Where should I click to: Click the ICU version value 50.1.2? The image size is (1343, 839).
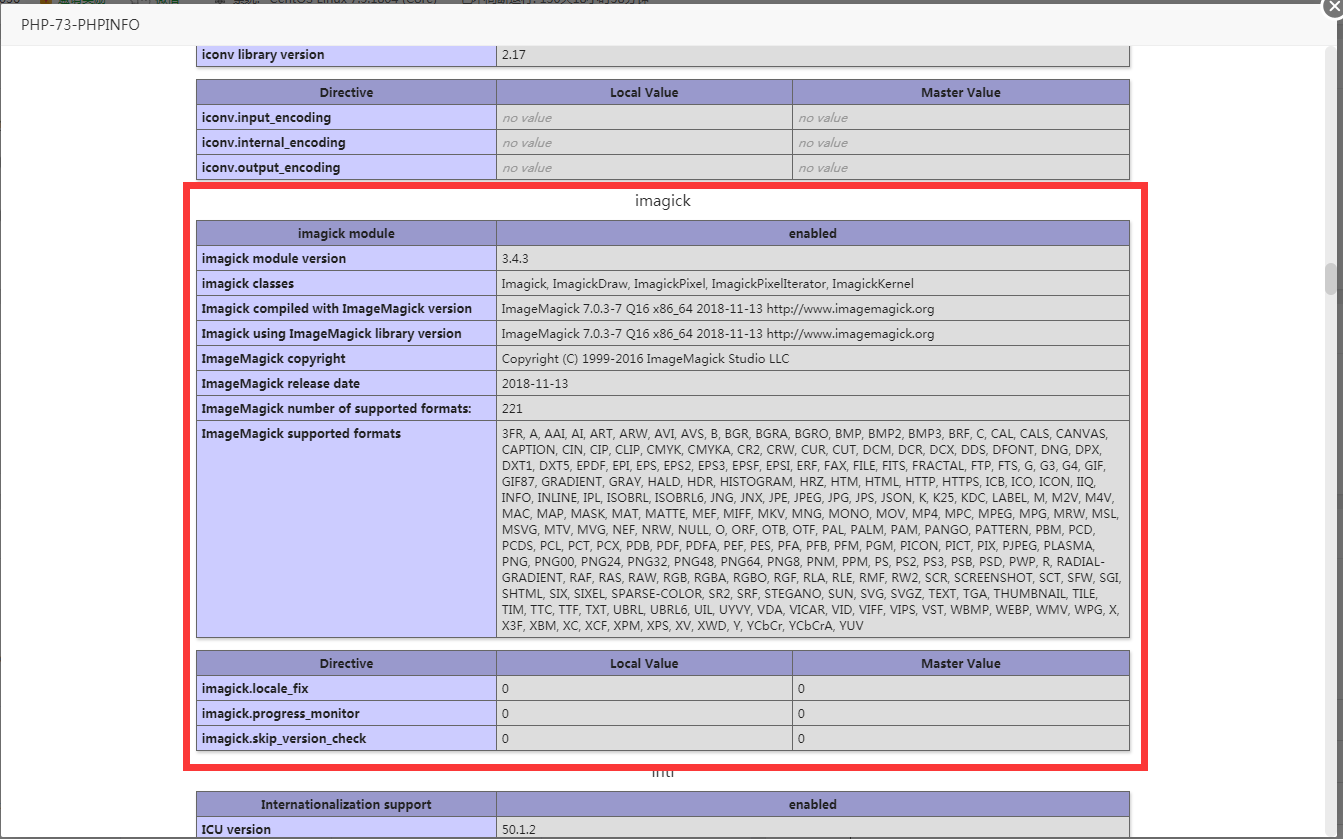point(526,829)
